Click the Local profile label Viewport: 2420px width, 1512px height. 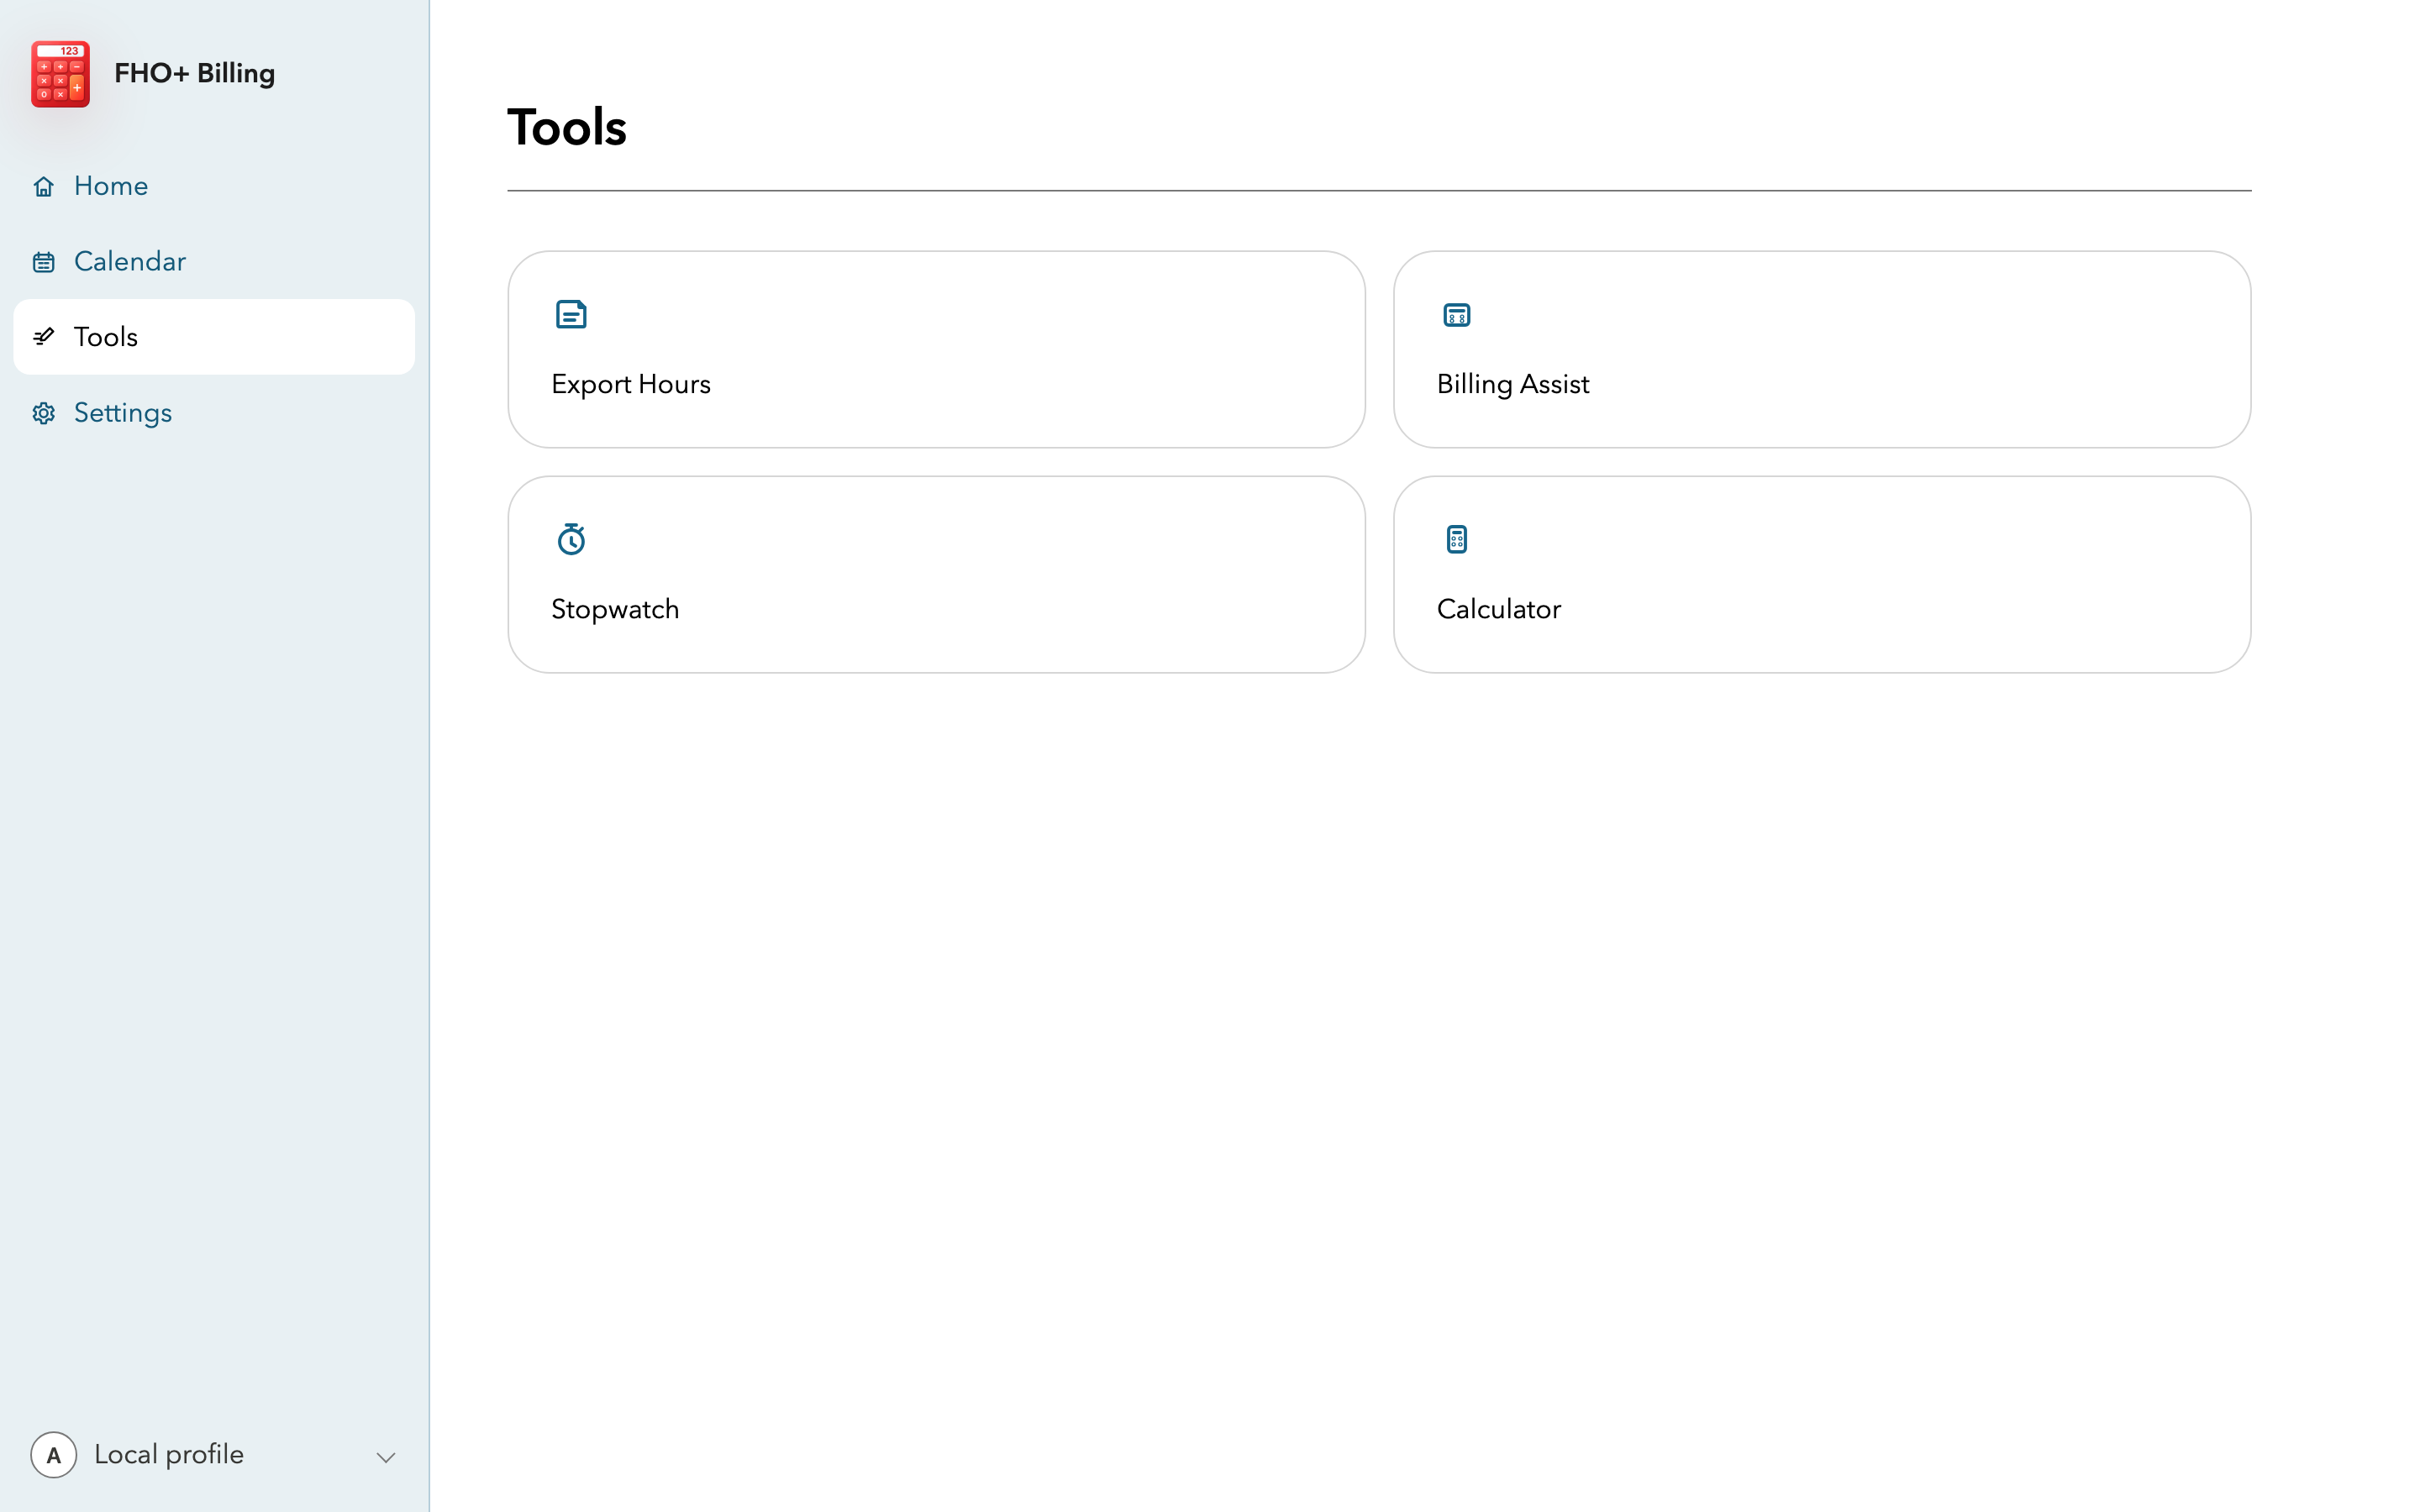pos(169,1454)
